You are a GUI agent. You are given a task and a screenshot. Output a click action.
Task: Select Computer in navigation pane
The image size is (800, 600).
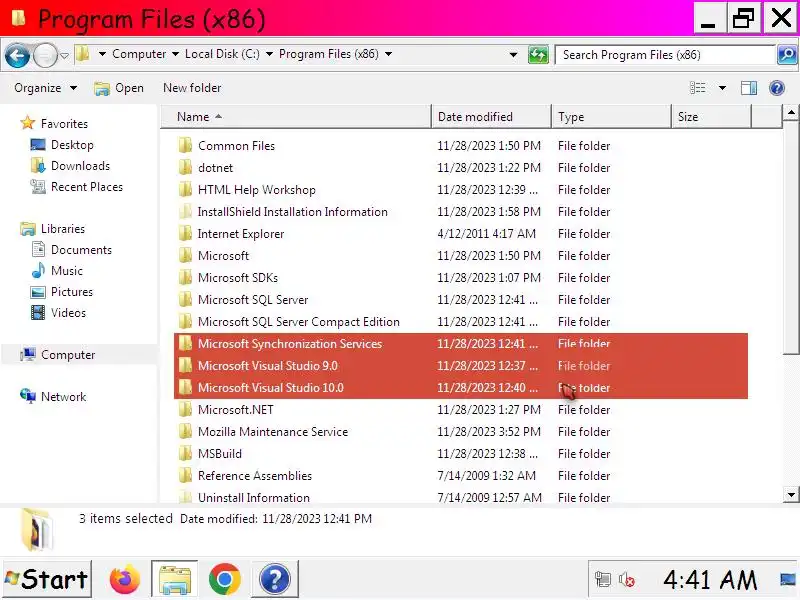pyautogui.click(x=67, y=355)
